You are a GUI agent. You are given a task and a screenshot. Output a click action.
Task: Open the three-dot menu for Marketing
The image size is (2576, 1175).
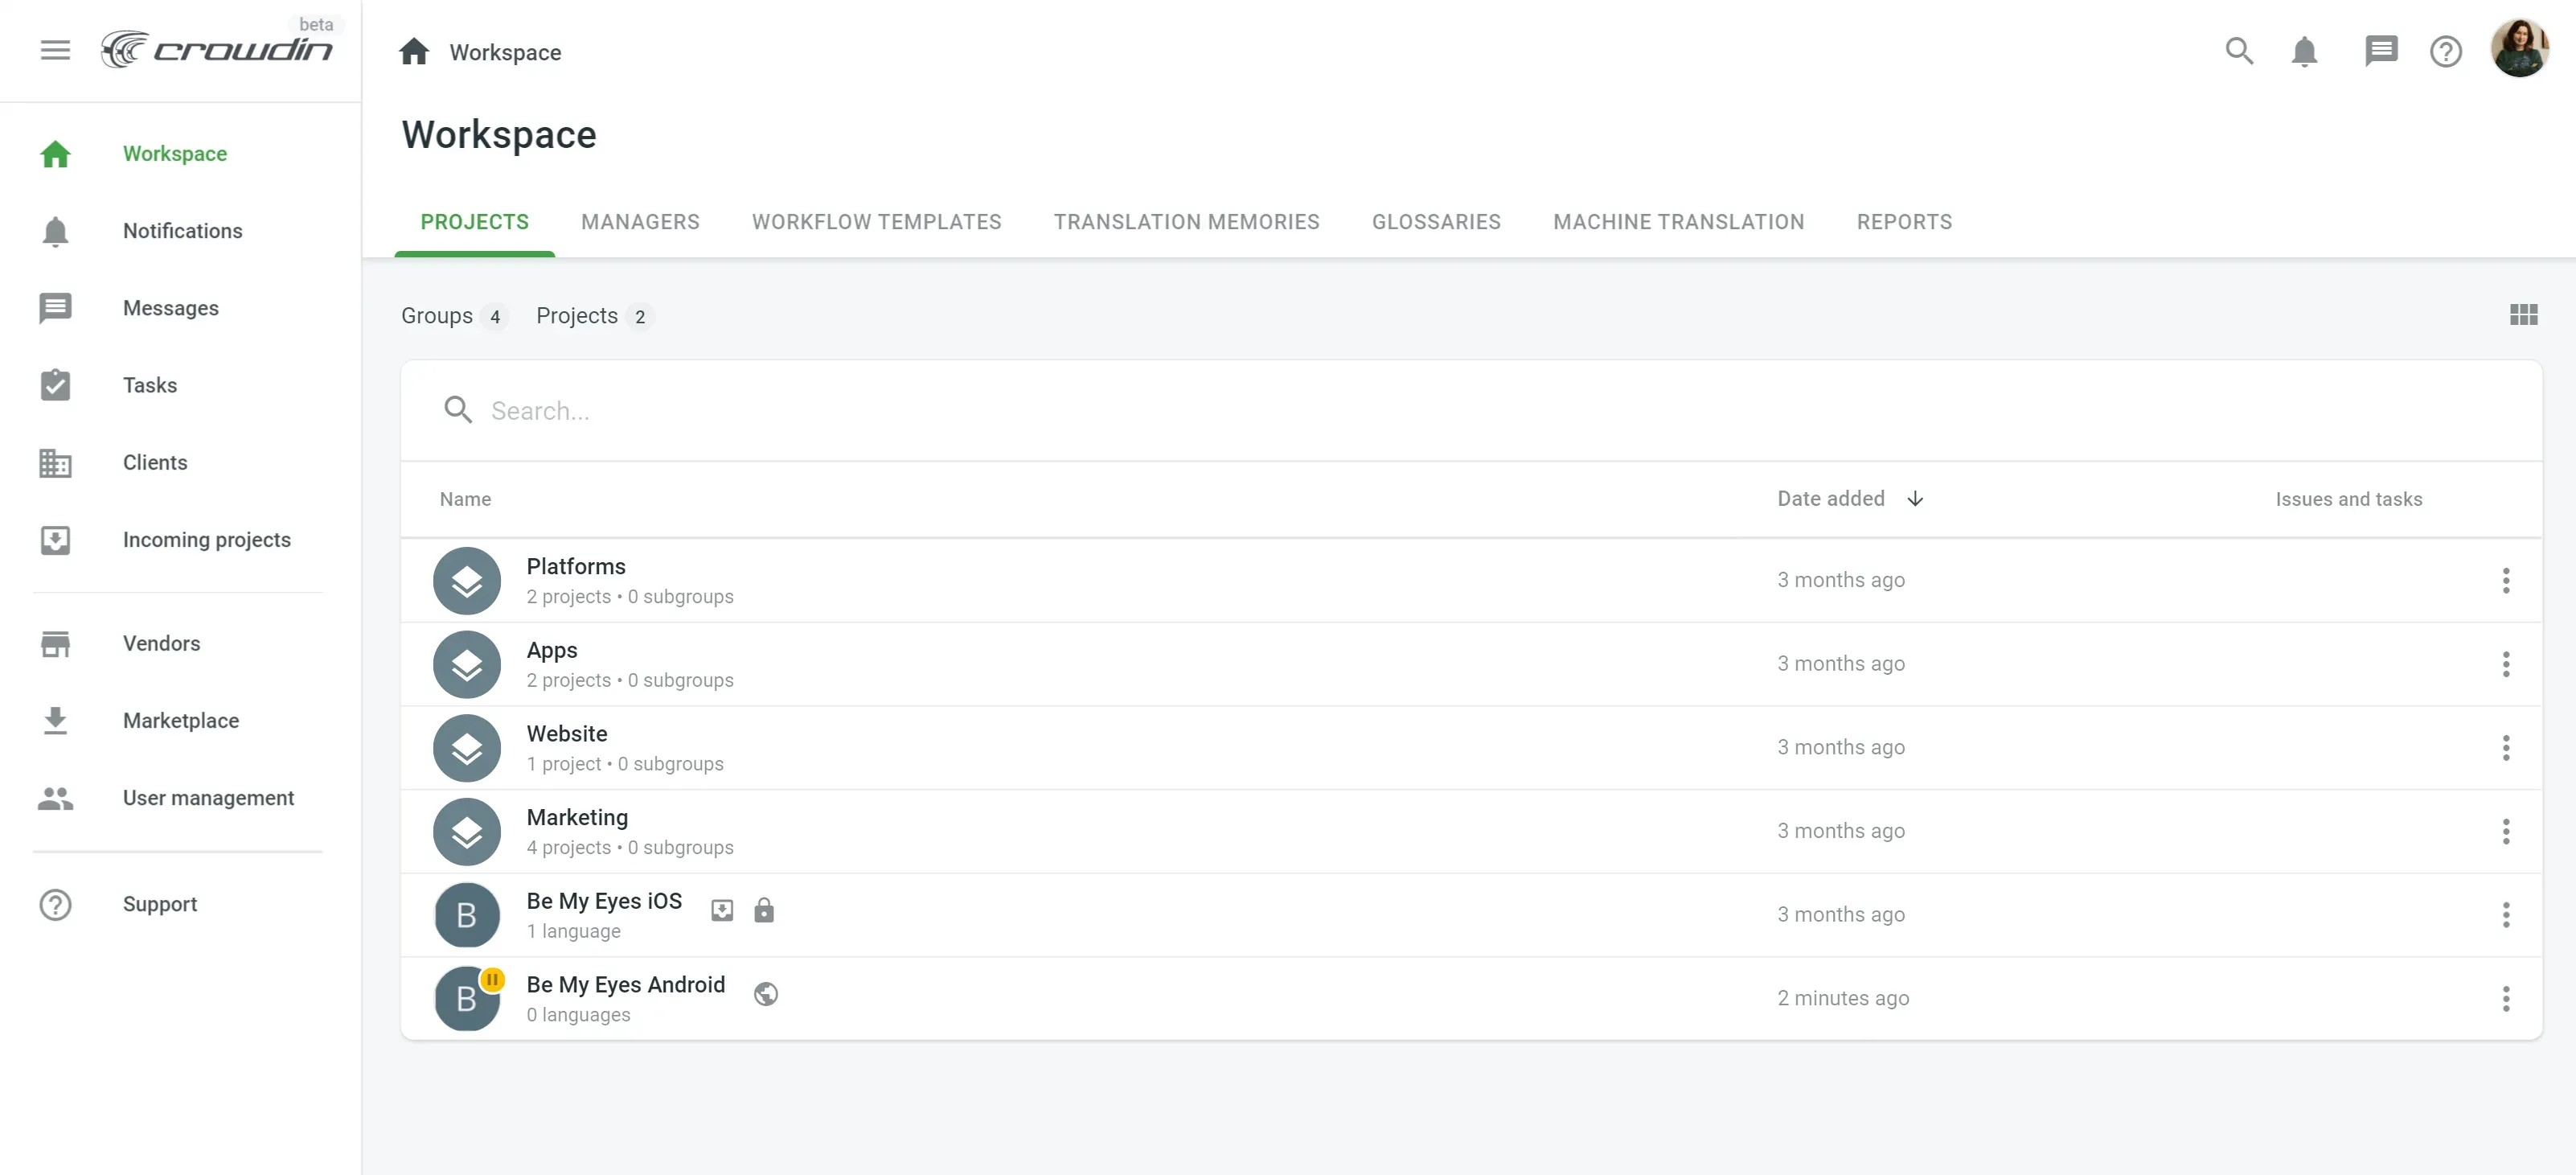coord(2505,831)
